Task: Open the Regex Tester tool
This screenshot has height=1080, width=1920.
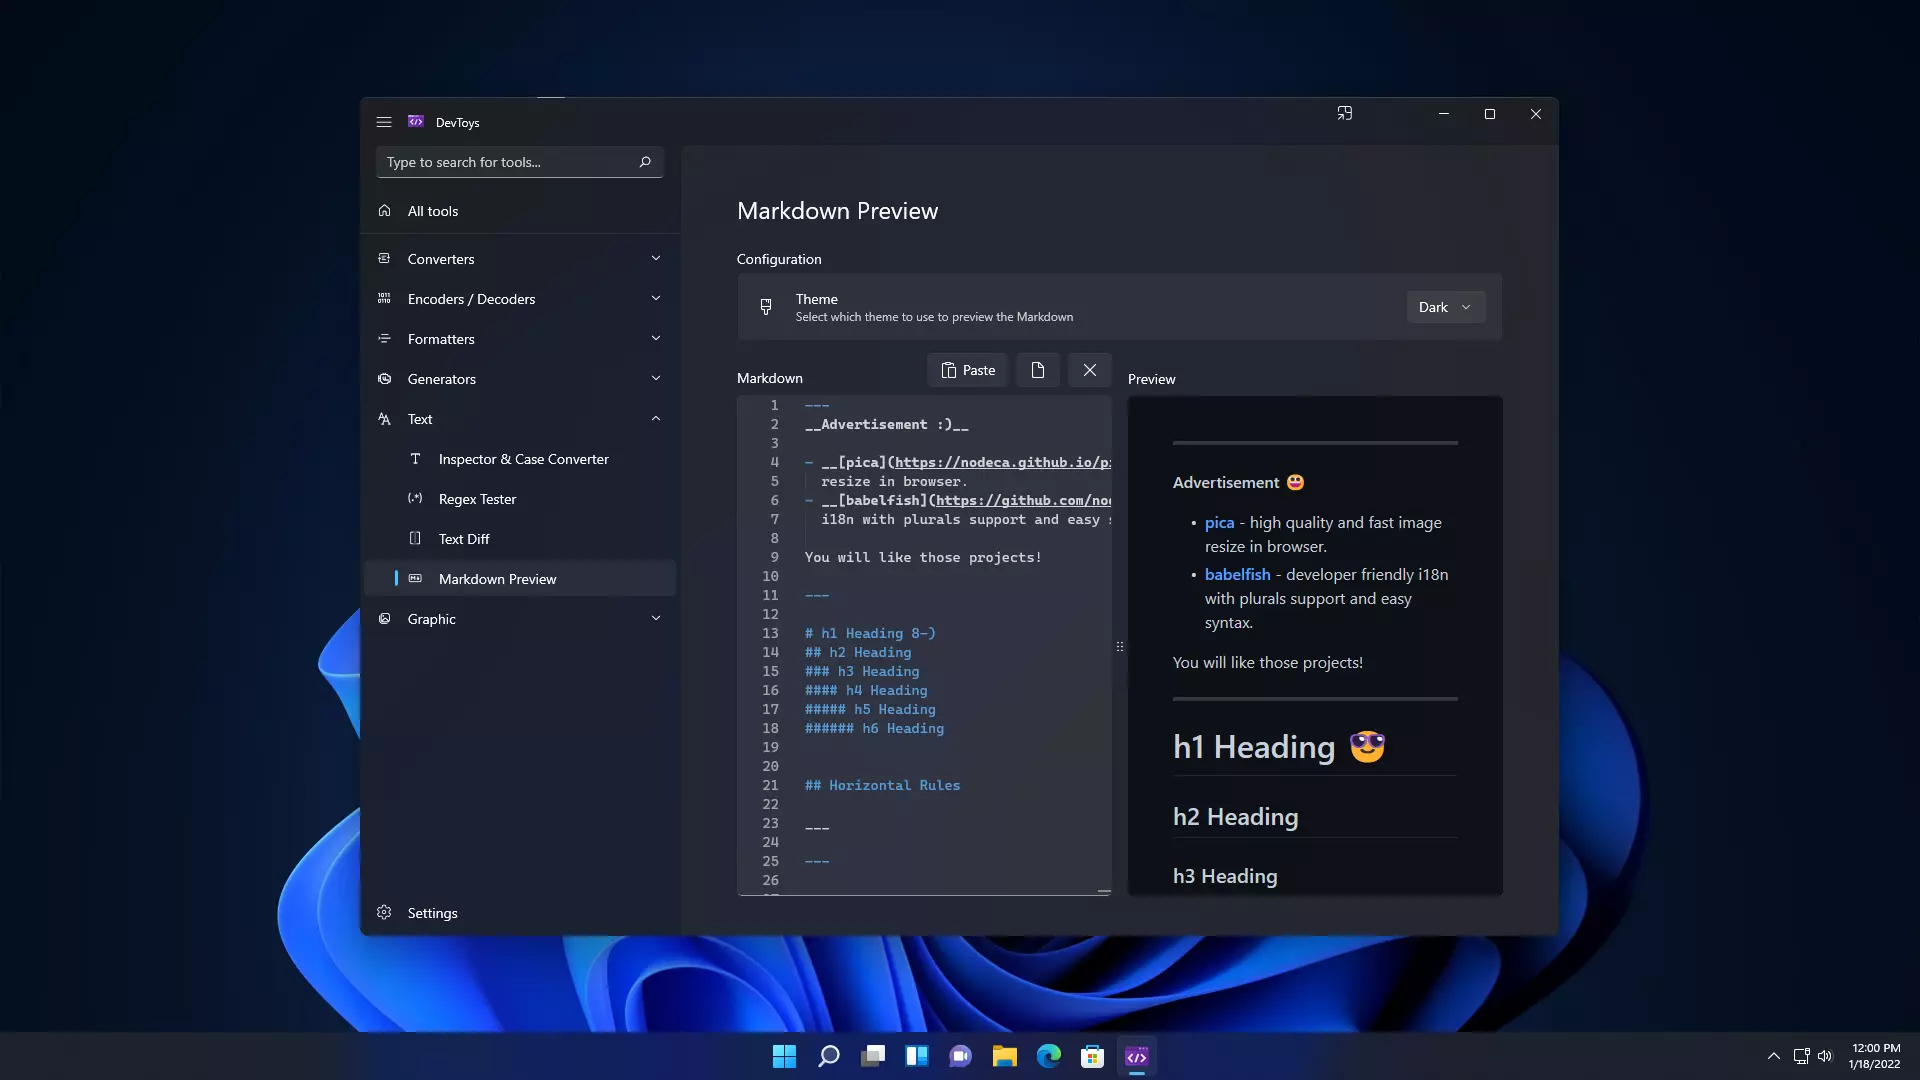Action: 477,497
